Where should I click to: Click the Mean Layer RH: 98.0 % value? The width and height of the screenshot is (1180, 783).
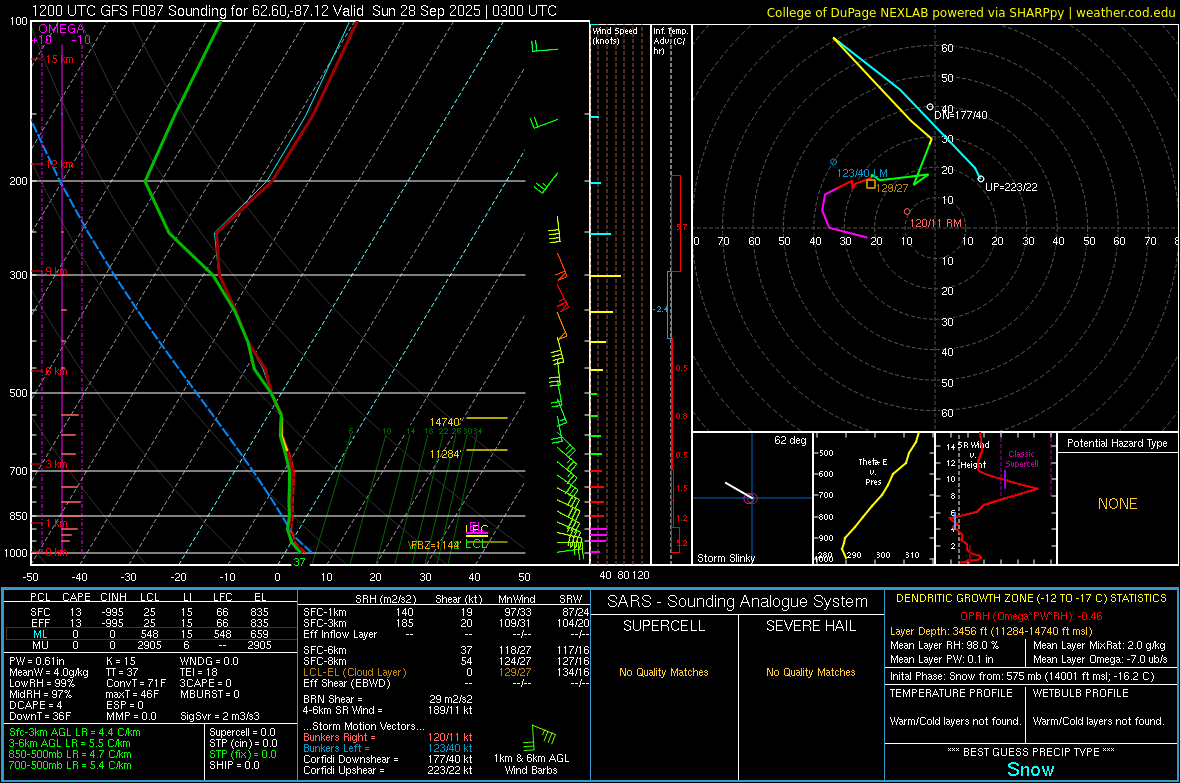944,645
